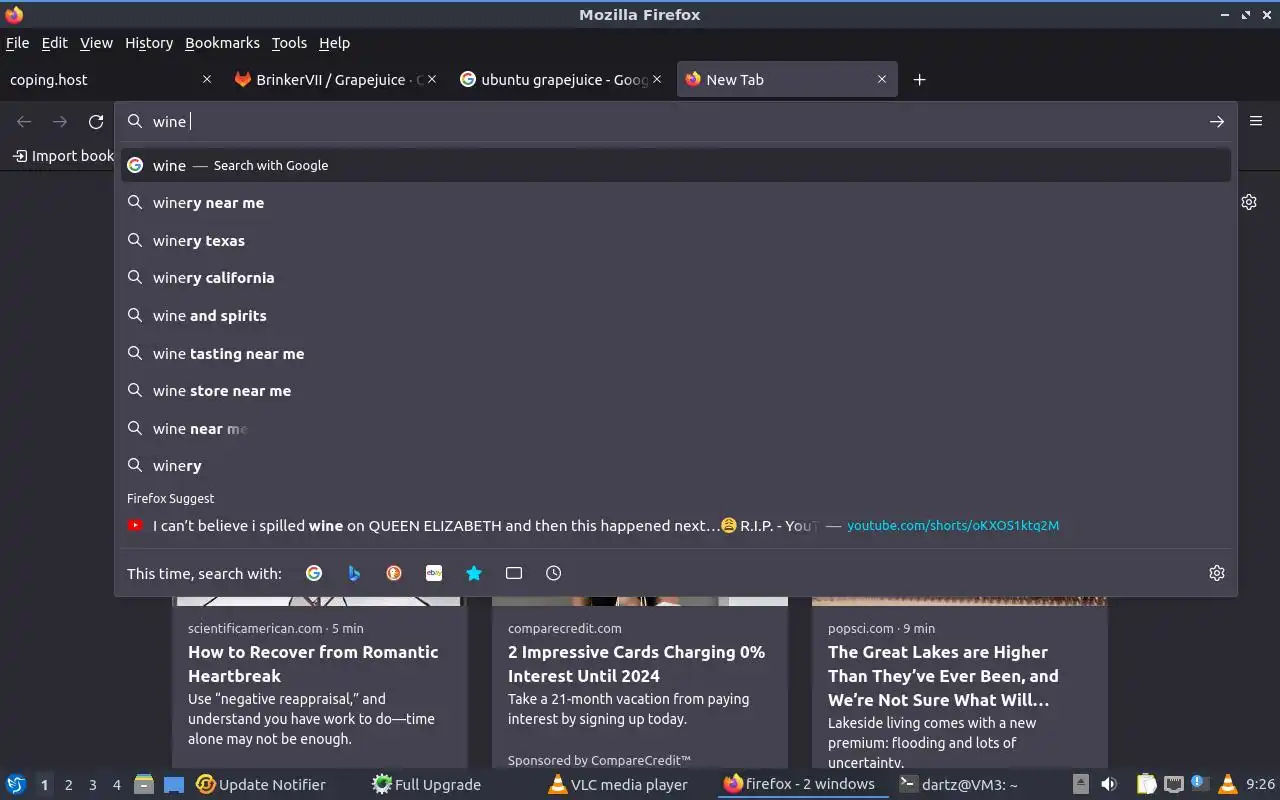Image resolution: width=1280 pixels, height=800 pixels.
Task: Select the 'winery texas' suggestion
Action: pos(676,241)
